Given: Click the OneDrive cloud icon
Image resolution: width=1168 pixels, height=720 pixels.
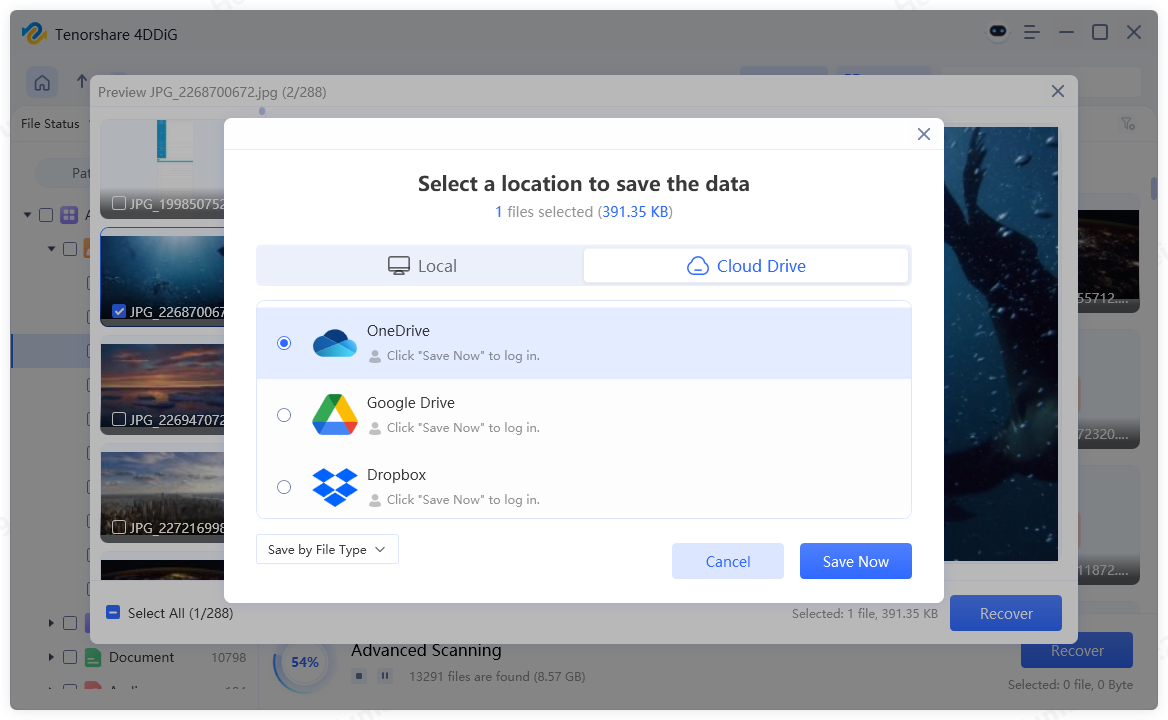Looking at the screenshot, I should tap(334, 342).
